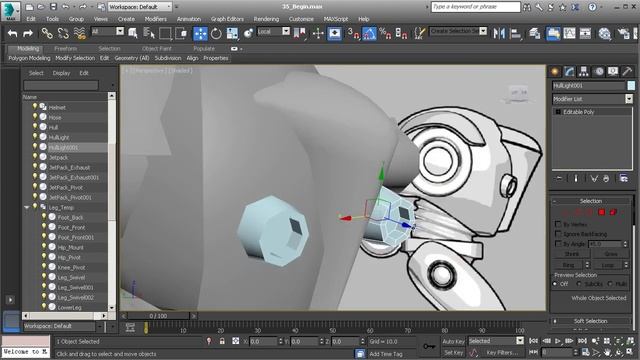Screen dimensions: 640x360
Task: Open the Layer Manager icon
Action: tap(535, 33)
